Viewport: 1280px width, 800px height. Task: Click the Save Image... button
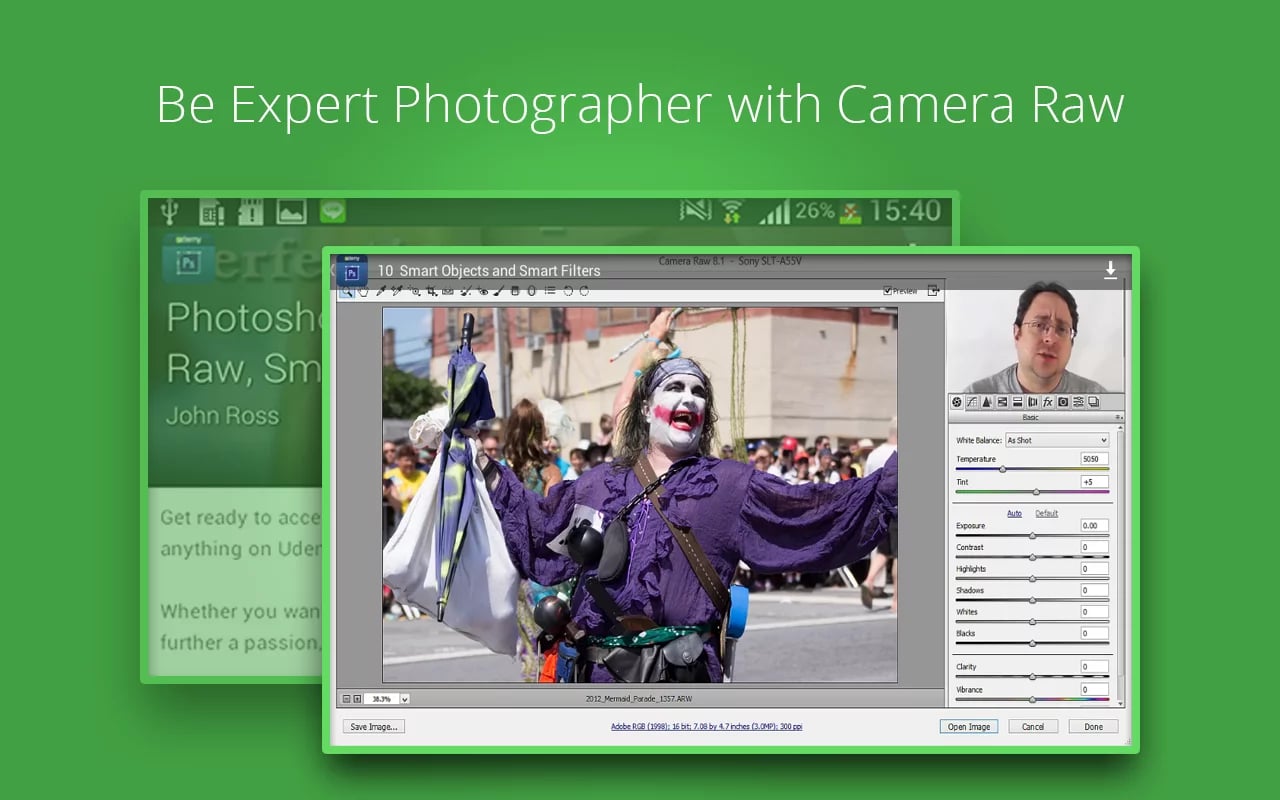click(x=373, y=727)
